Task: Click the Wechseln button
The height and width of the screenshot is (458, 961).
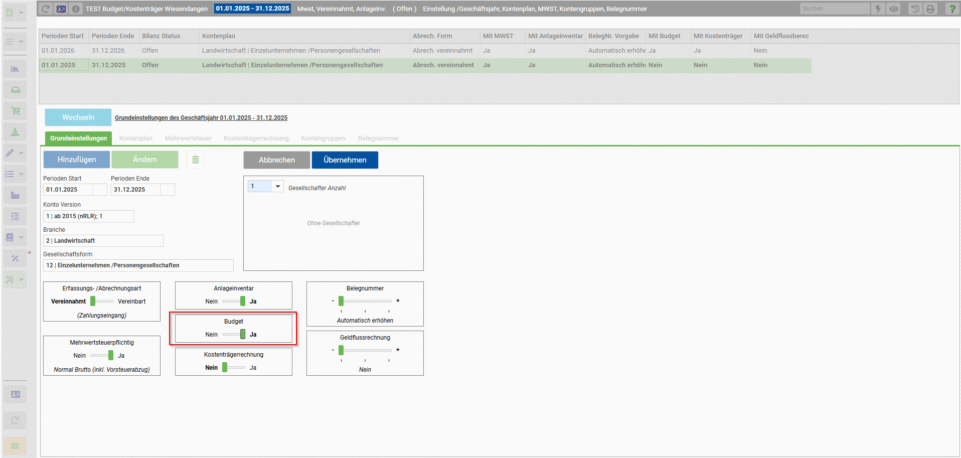Action: [78, 117]
